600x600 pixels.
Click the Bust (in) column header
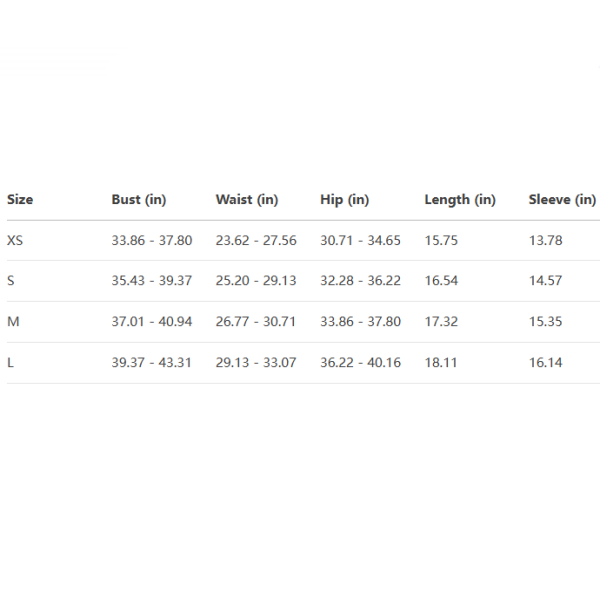click(x=139, y=200)
